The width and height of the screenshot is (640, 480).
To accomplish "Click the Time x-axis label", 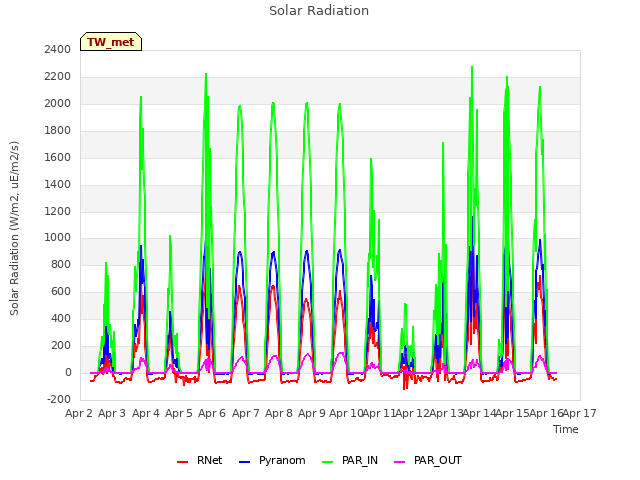I will [566, 429].
